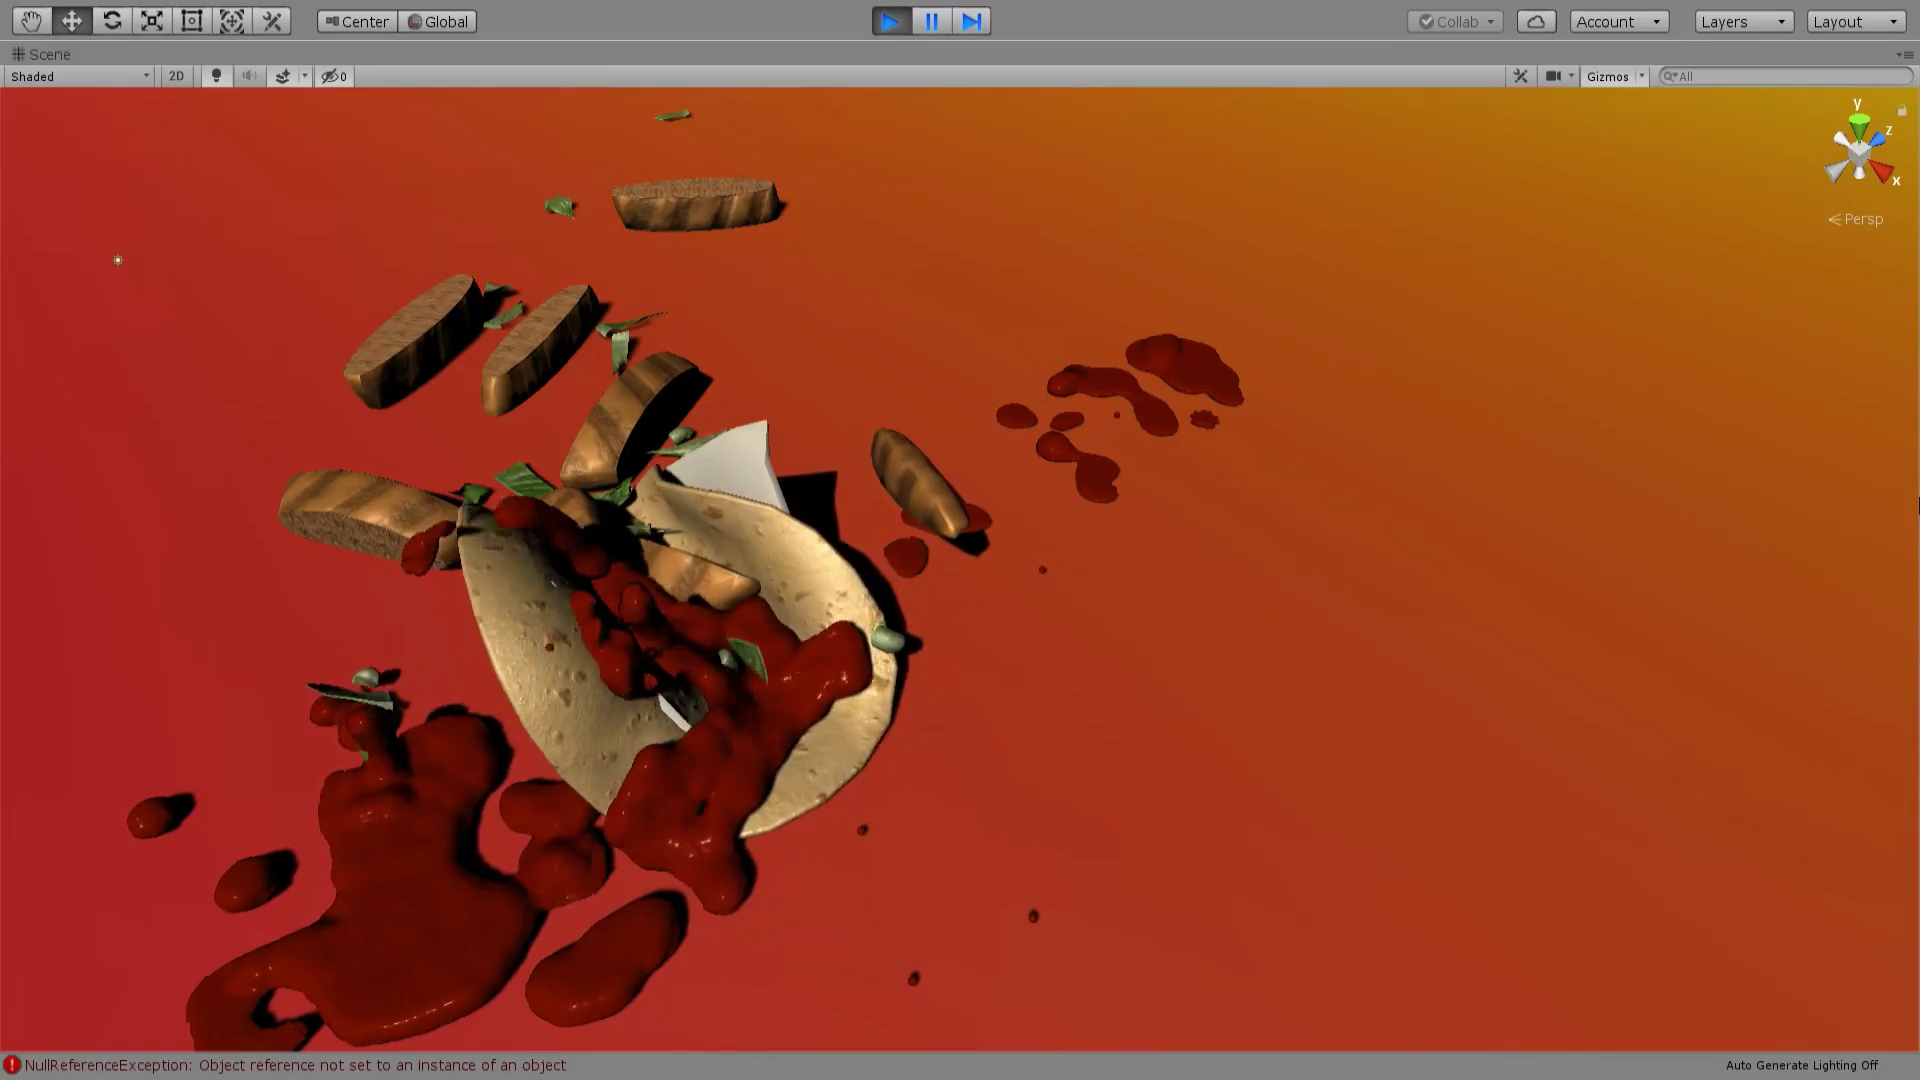Open custom editor tools in main toolbar

pos(272,21)
